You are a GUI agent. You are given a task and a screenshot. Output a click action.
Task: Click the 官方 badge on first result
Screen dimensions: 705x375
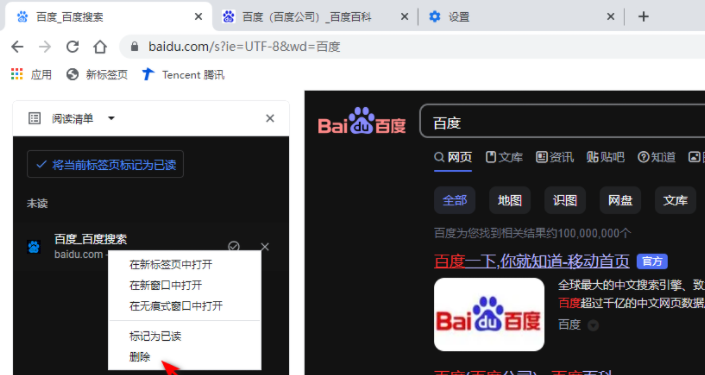(652, 261)
